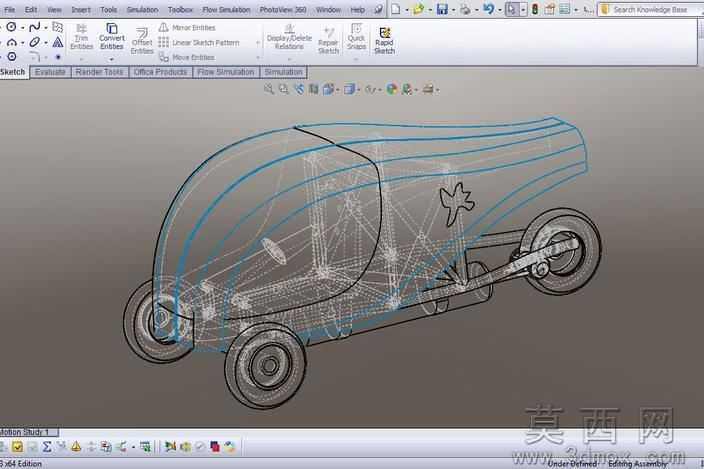Click the Apply Scene icon
Viewport: 704px width, 469px height.
click(407, 89)
